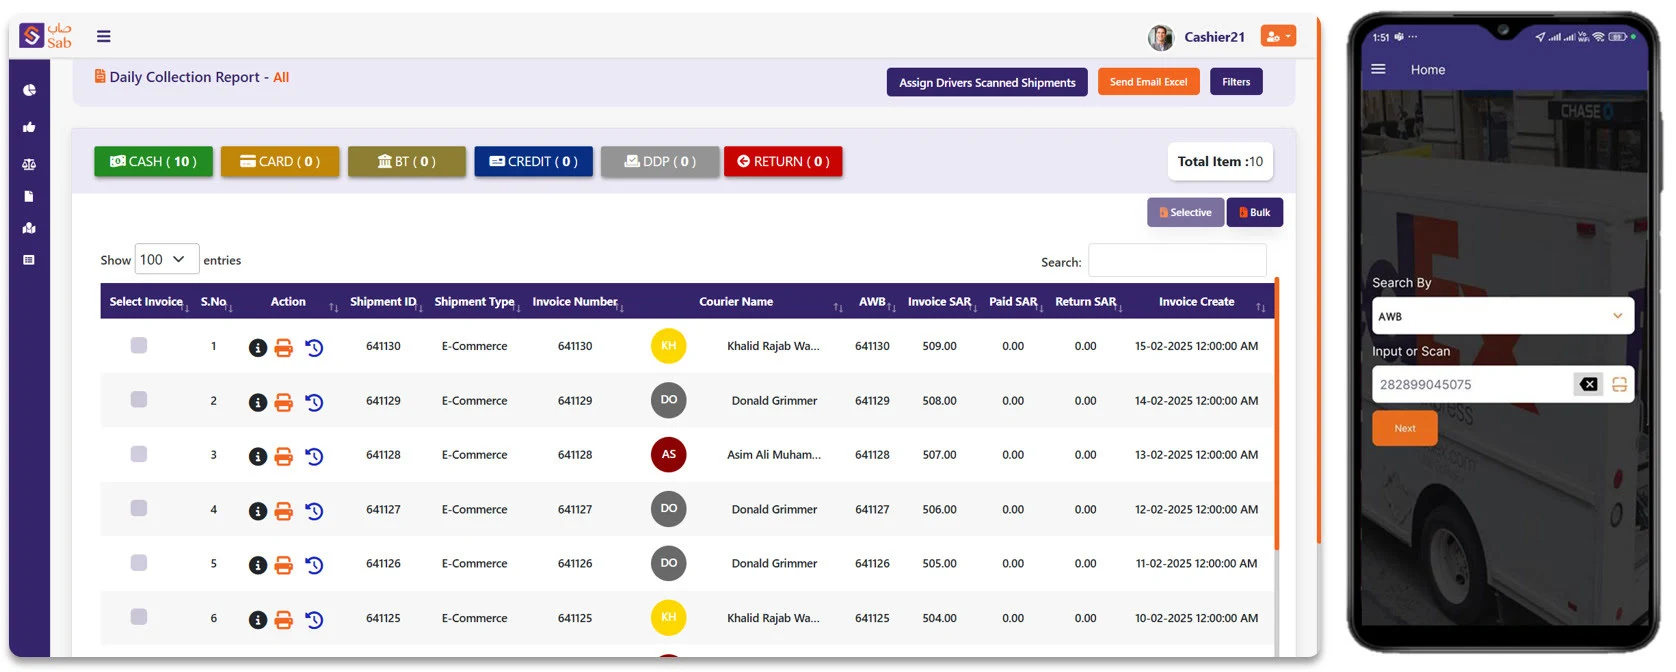
Task: Tap the Next button on phone
Action: point(1405,428)
